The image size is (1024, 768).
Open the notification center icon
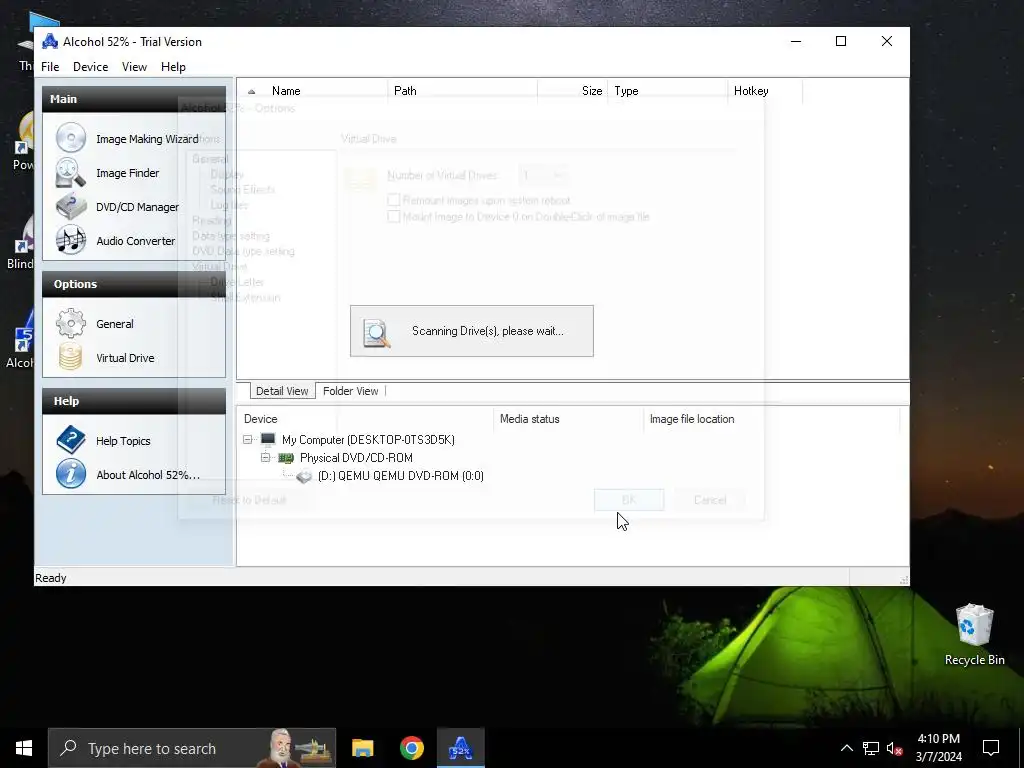pos(991,748)
